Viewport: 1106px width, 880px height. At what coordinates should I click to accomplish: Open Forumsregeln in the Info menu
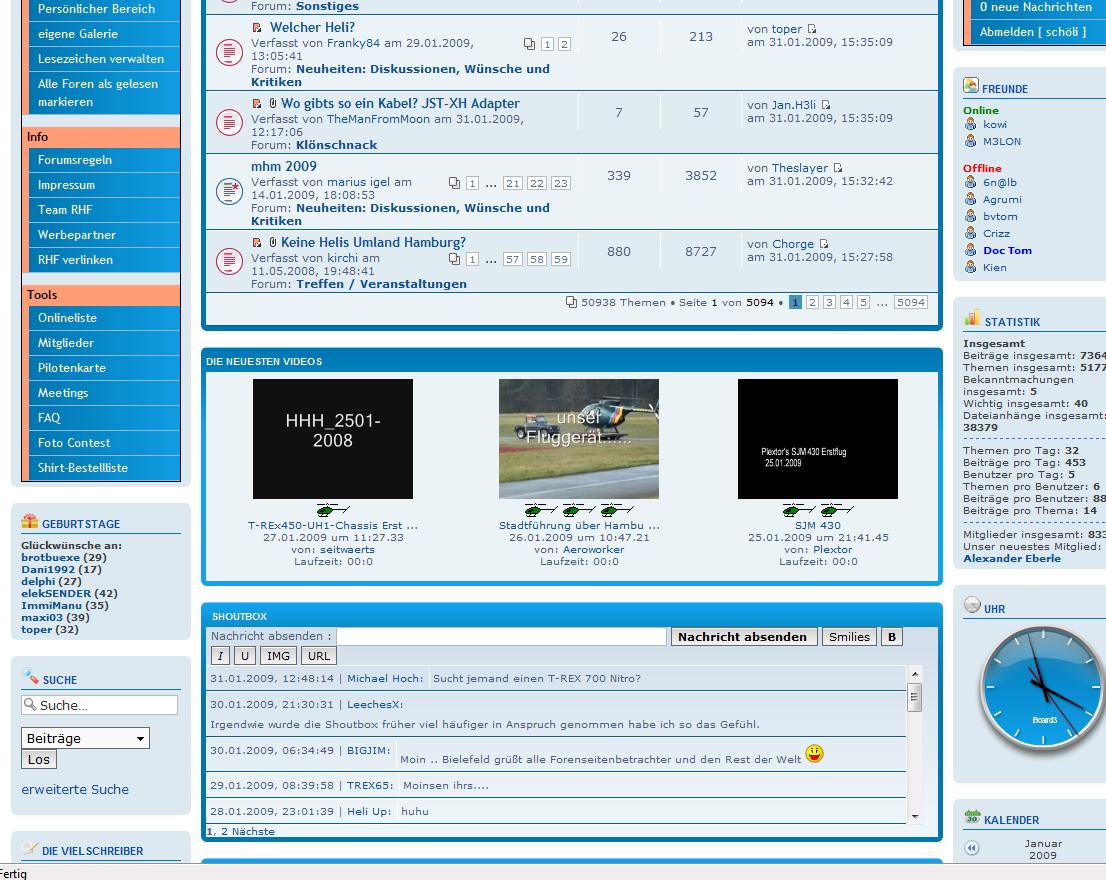click(x=75, y=160)
